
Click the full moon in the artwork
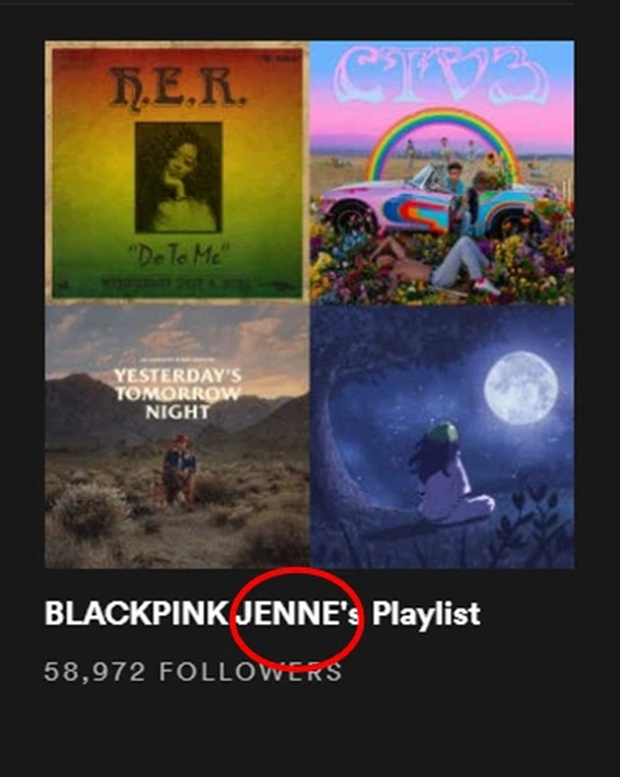(x=521, y=388)
